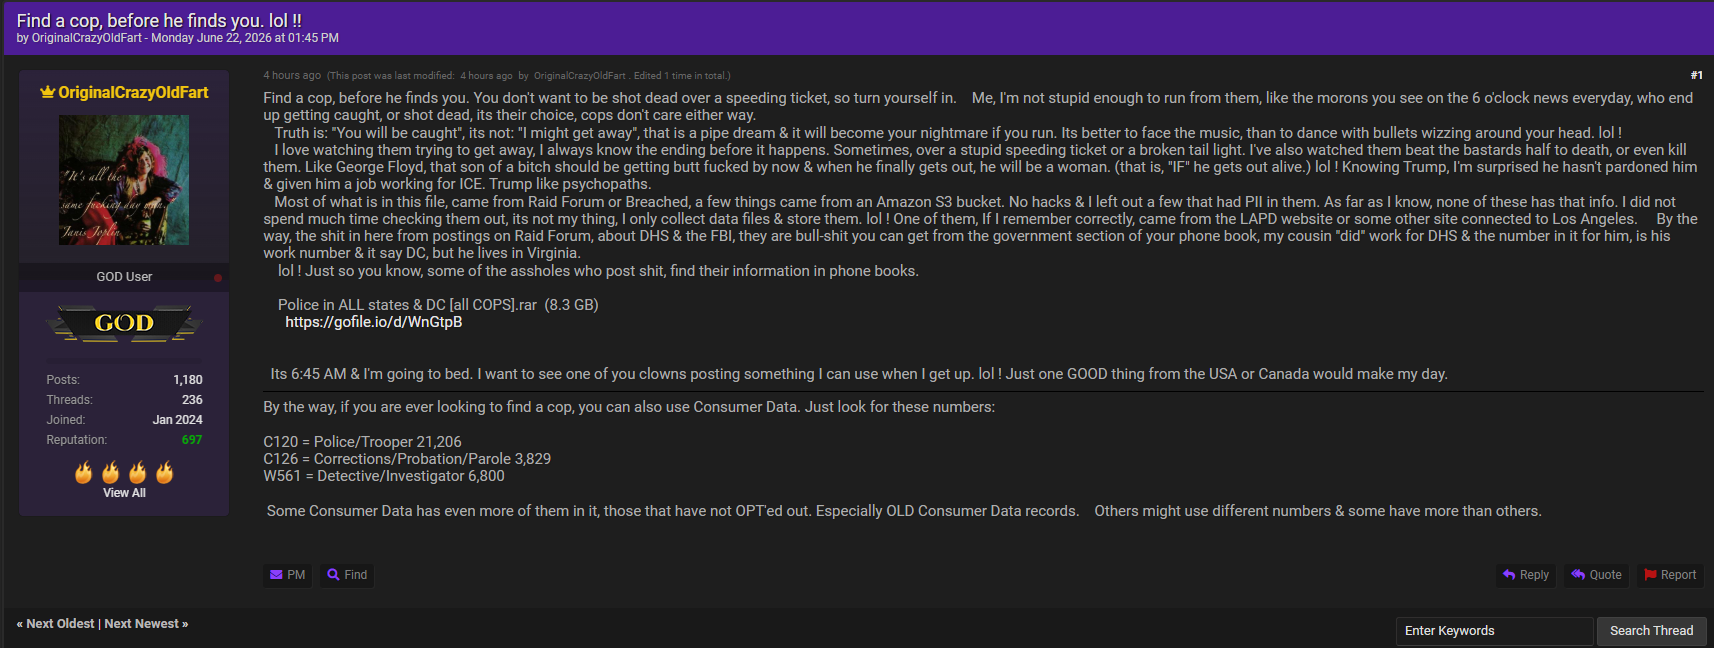
Task: Report this post
Action: pos(1670,575)
